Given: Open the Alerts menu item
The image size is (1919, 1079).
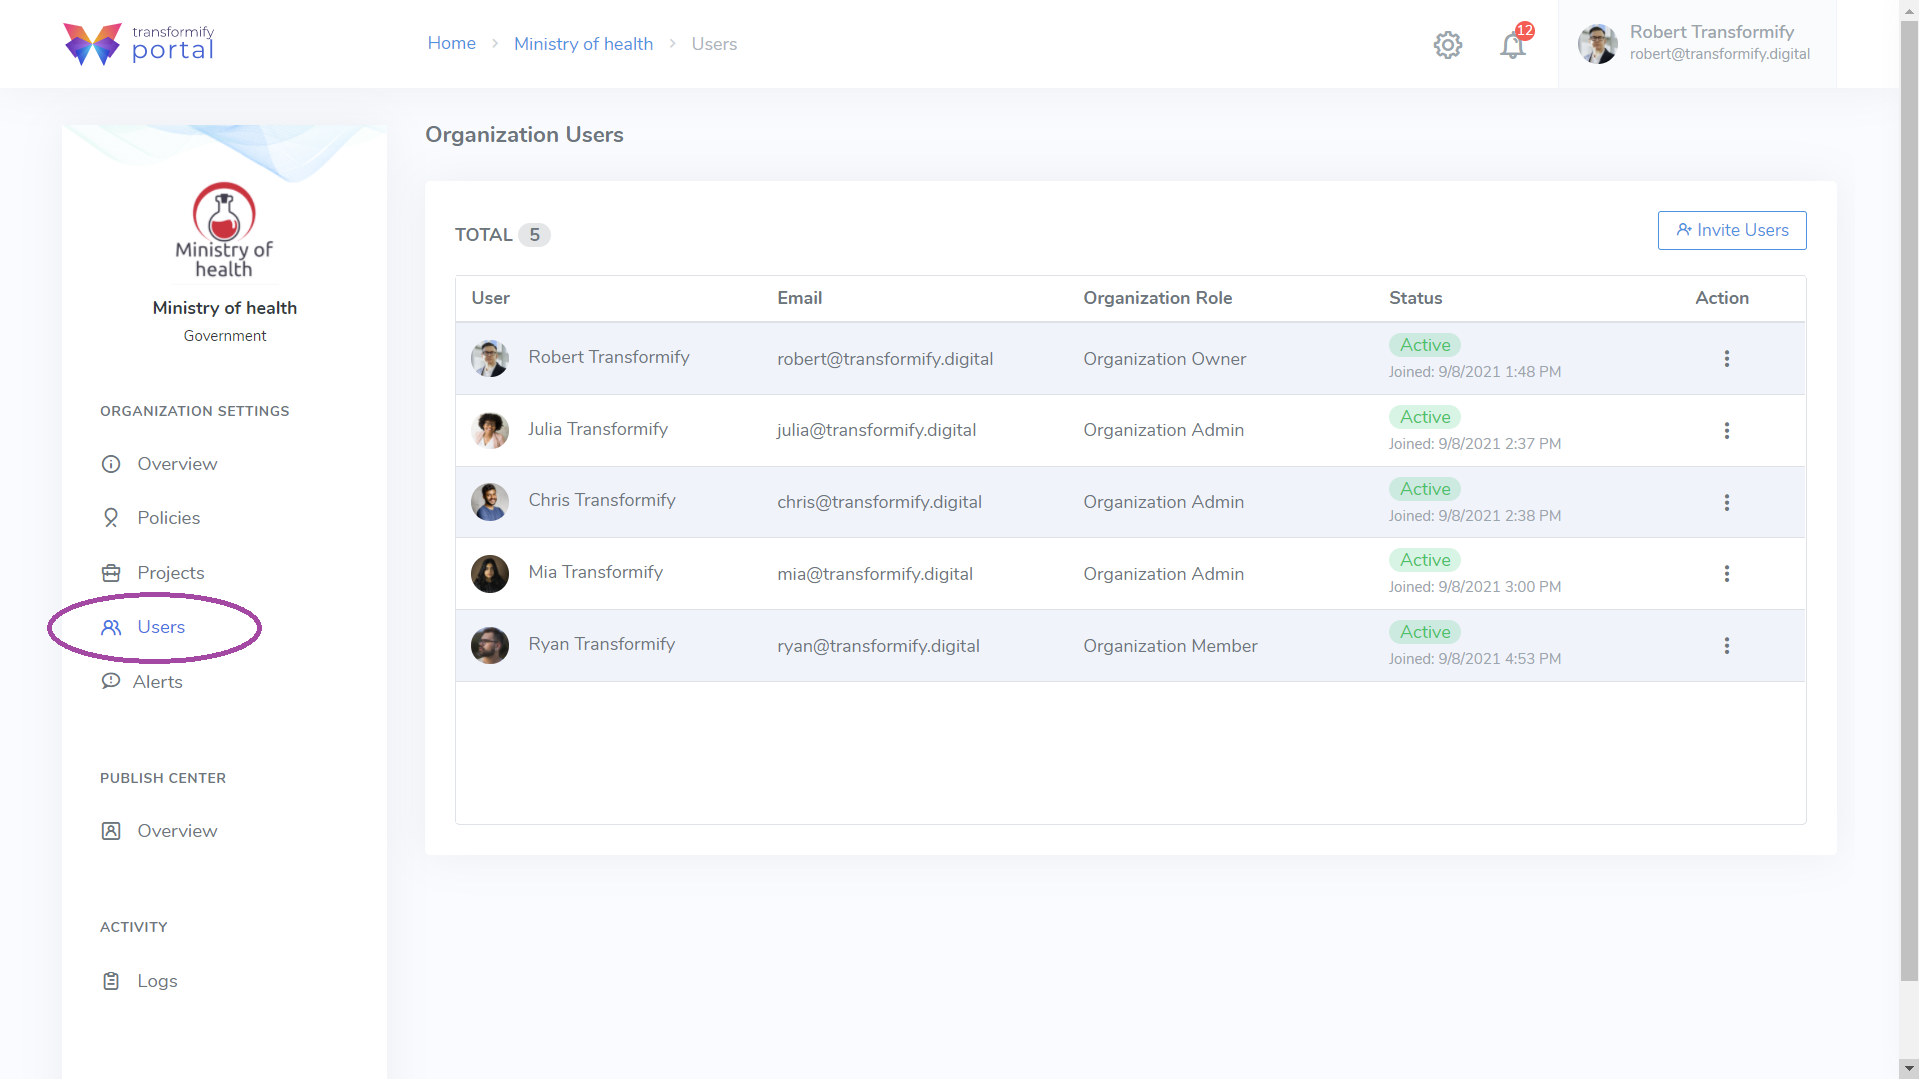Looking at the screenshot, I should [142, 681].
